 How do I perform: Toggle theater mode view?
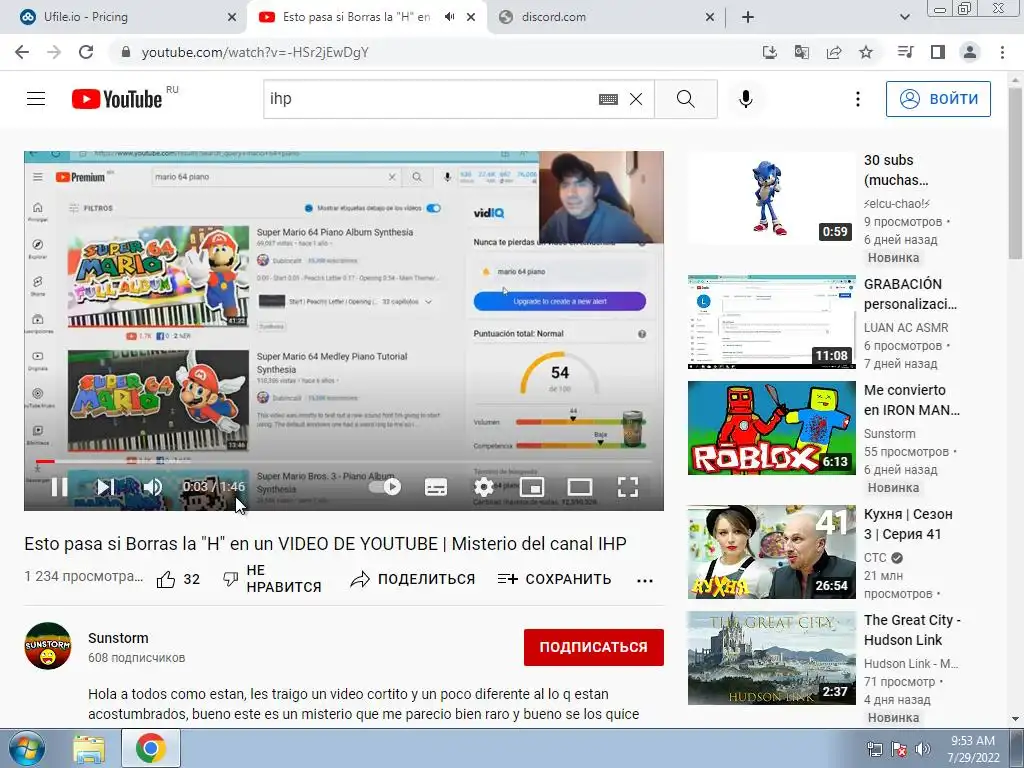point(580,487)
